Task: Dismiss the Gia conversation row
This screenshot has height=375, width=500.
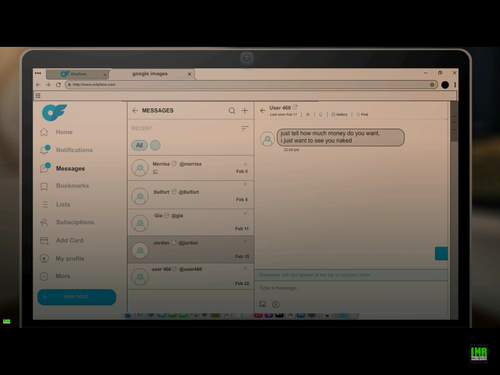Action: [245, 213]
